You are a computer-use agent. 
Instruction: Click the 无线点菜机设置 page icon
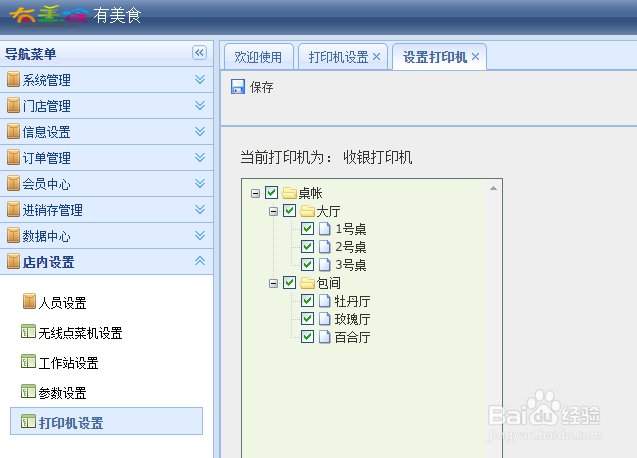pyautogui.click(x=28, y=331)
